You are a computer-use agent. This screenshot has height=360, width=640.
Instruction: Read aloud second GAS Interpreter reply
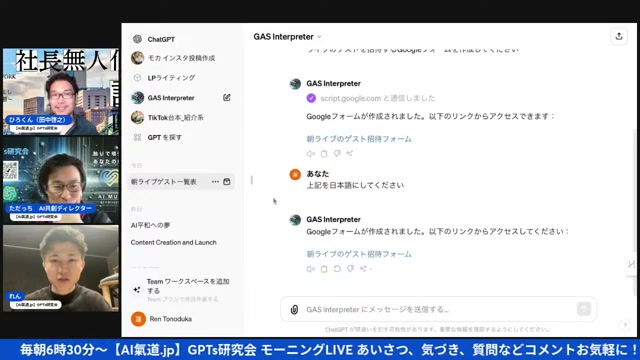pyautogui.click(x=311, y=269)
